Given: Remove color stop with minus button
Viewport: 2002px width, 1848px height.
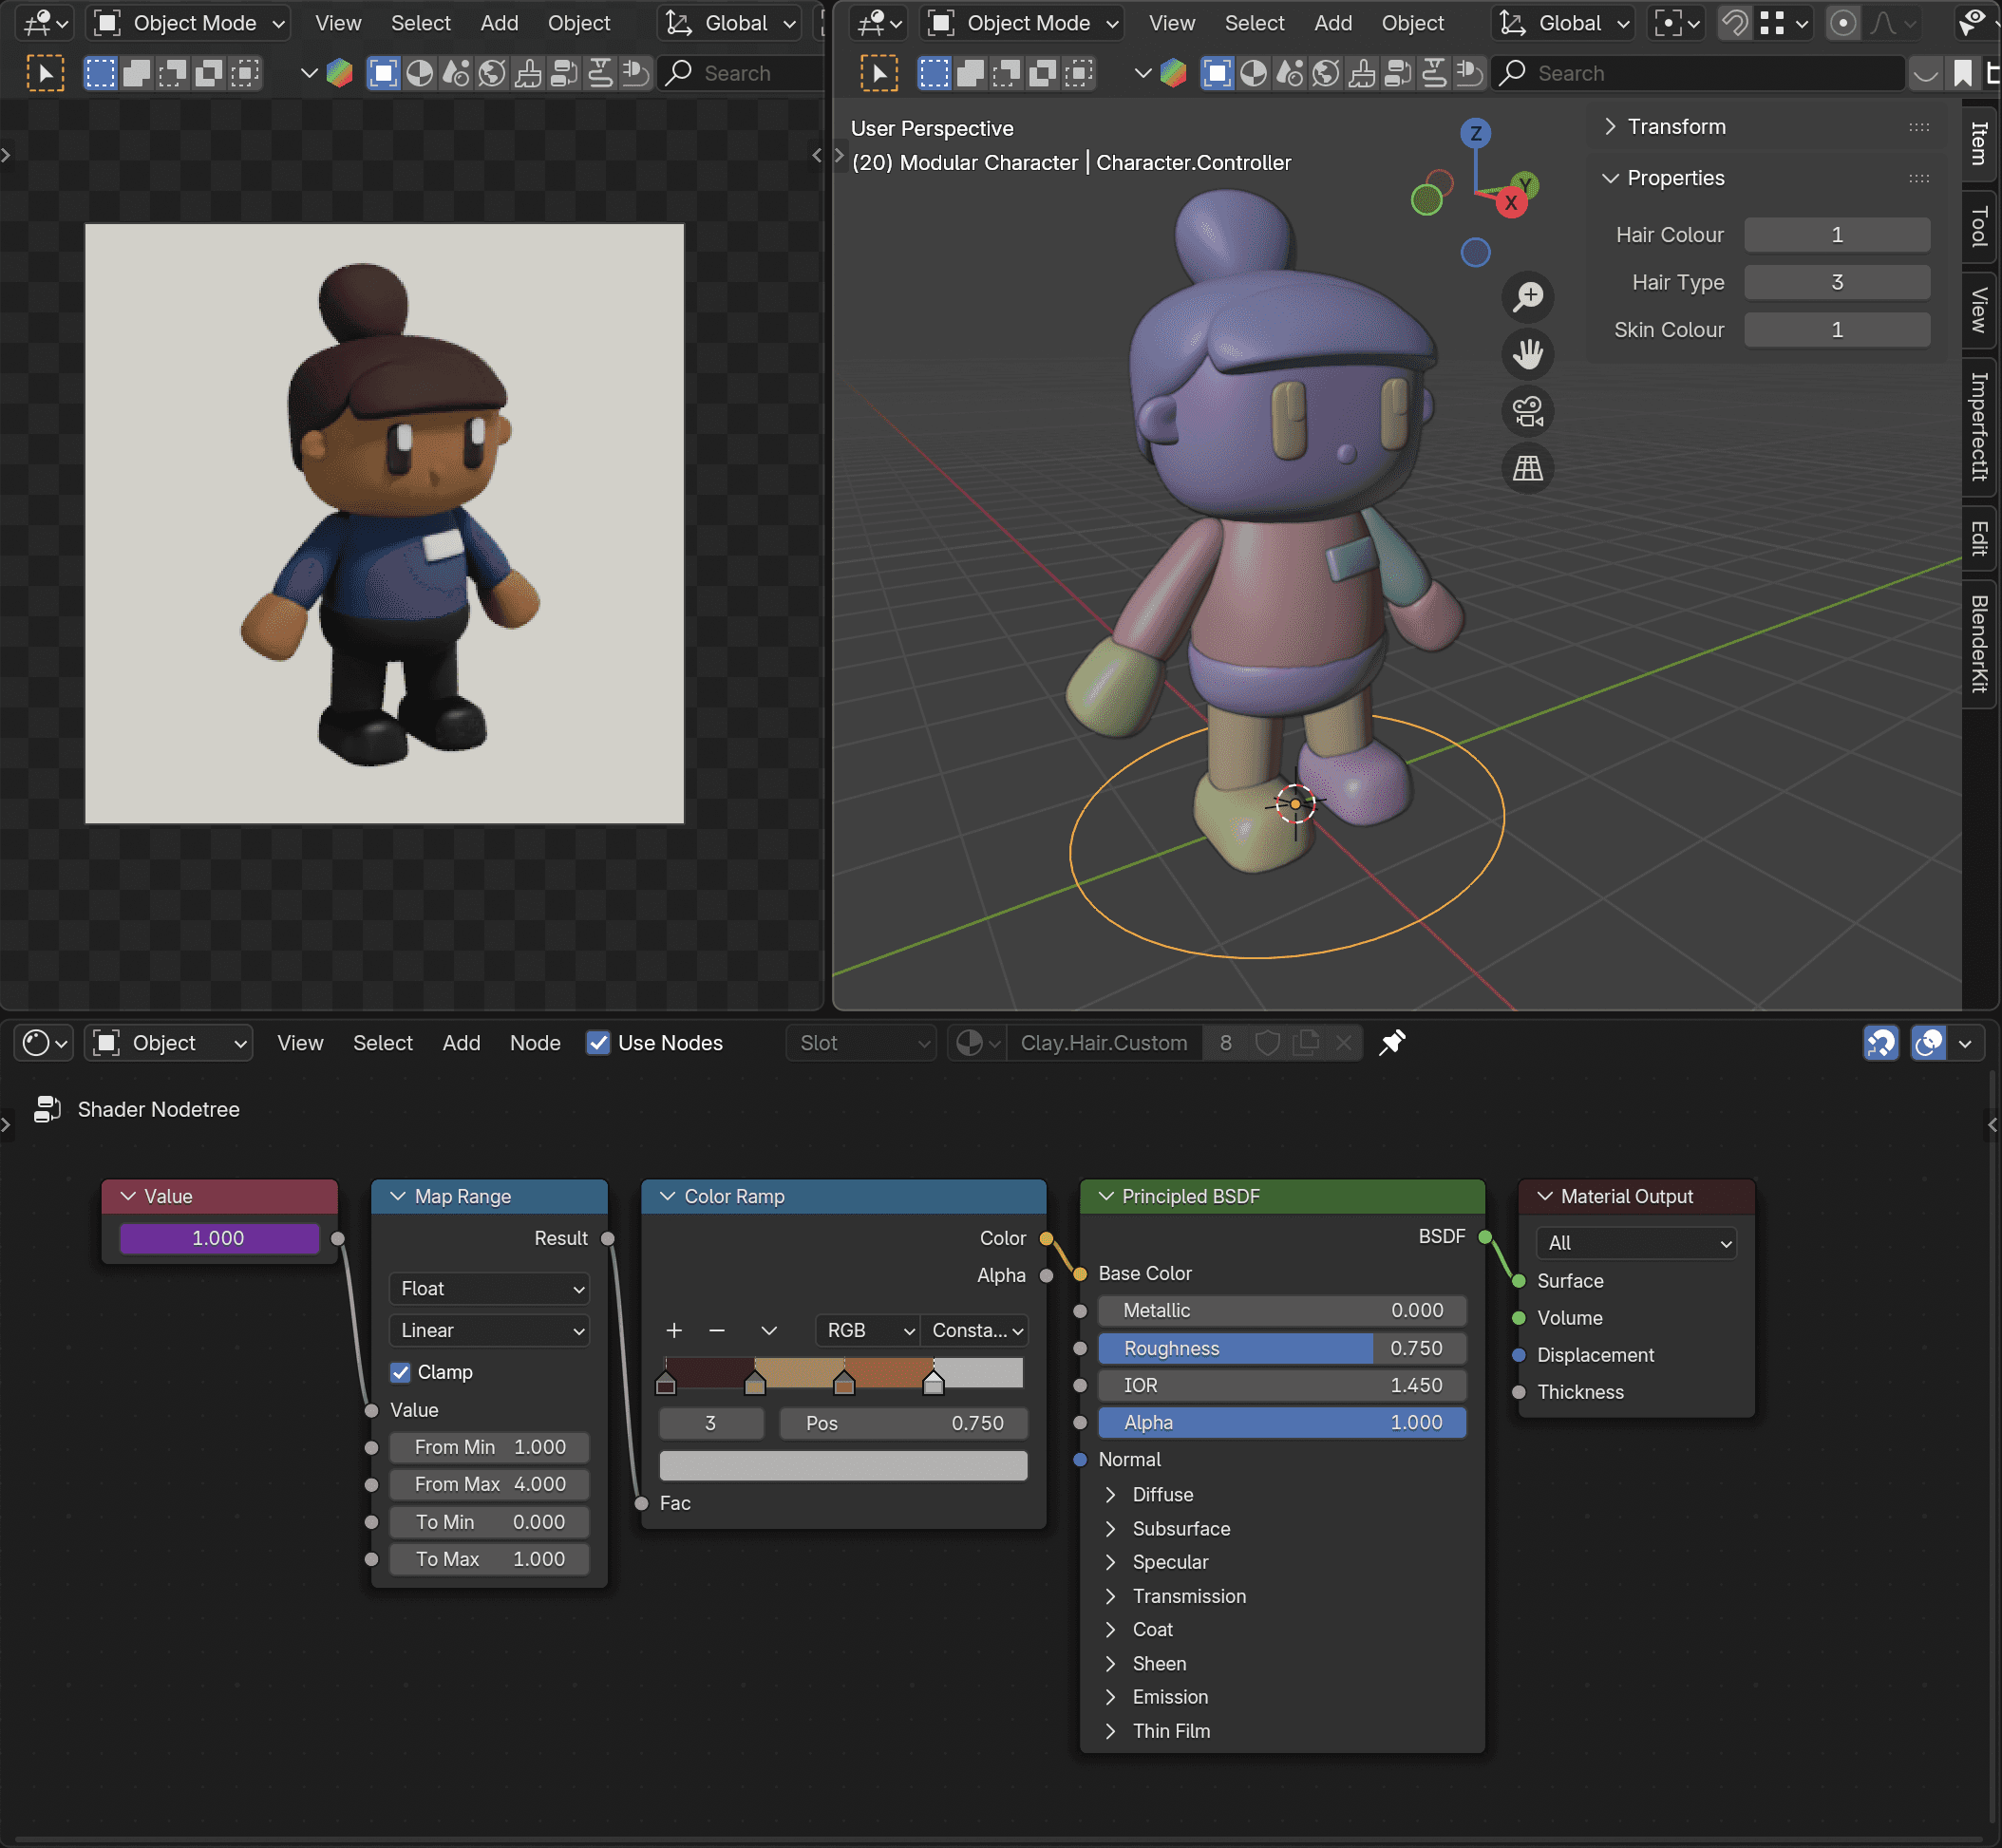Looking at the screenshot, I should click(716, 1330).
